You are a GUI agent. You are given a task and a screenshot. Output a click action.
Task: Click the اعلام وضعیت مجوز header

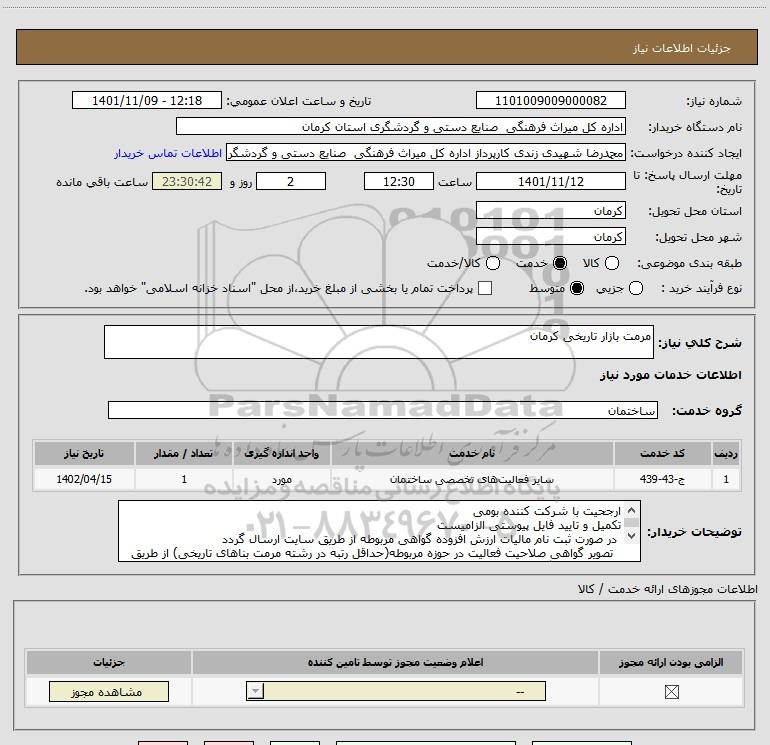[395, 662]
